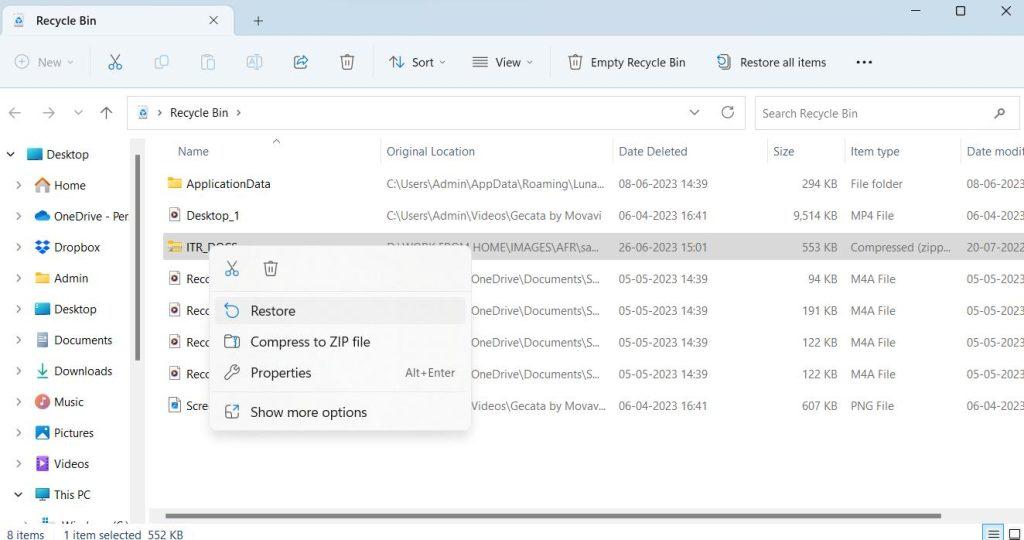Screen dimensions: 1024x540
Task: Click the Desktop_1 video file icon
Action: [174, 215]
